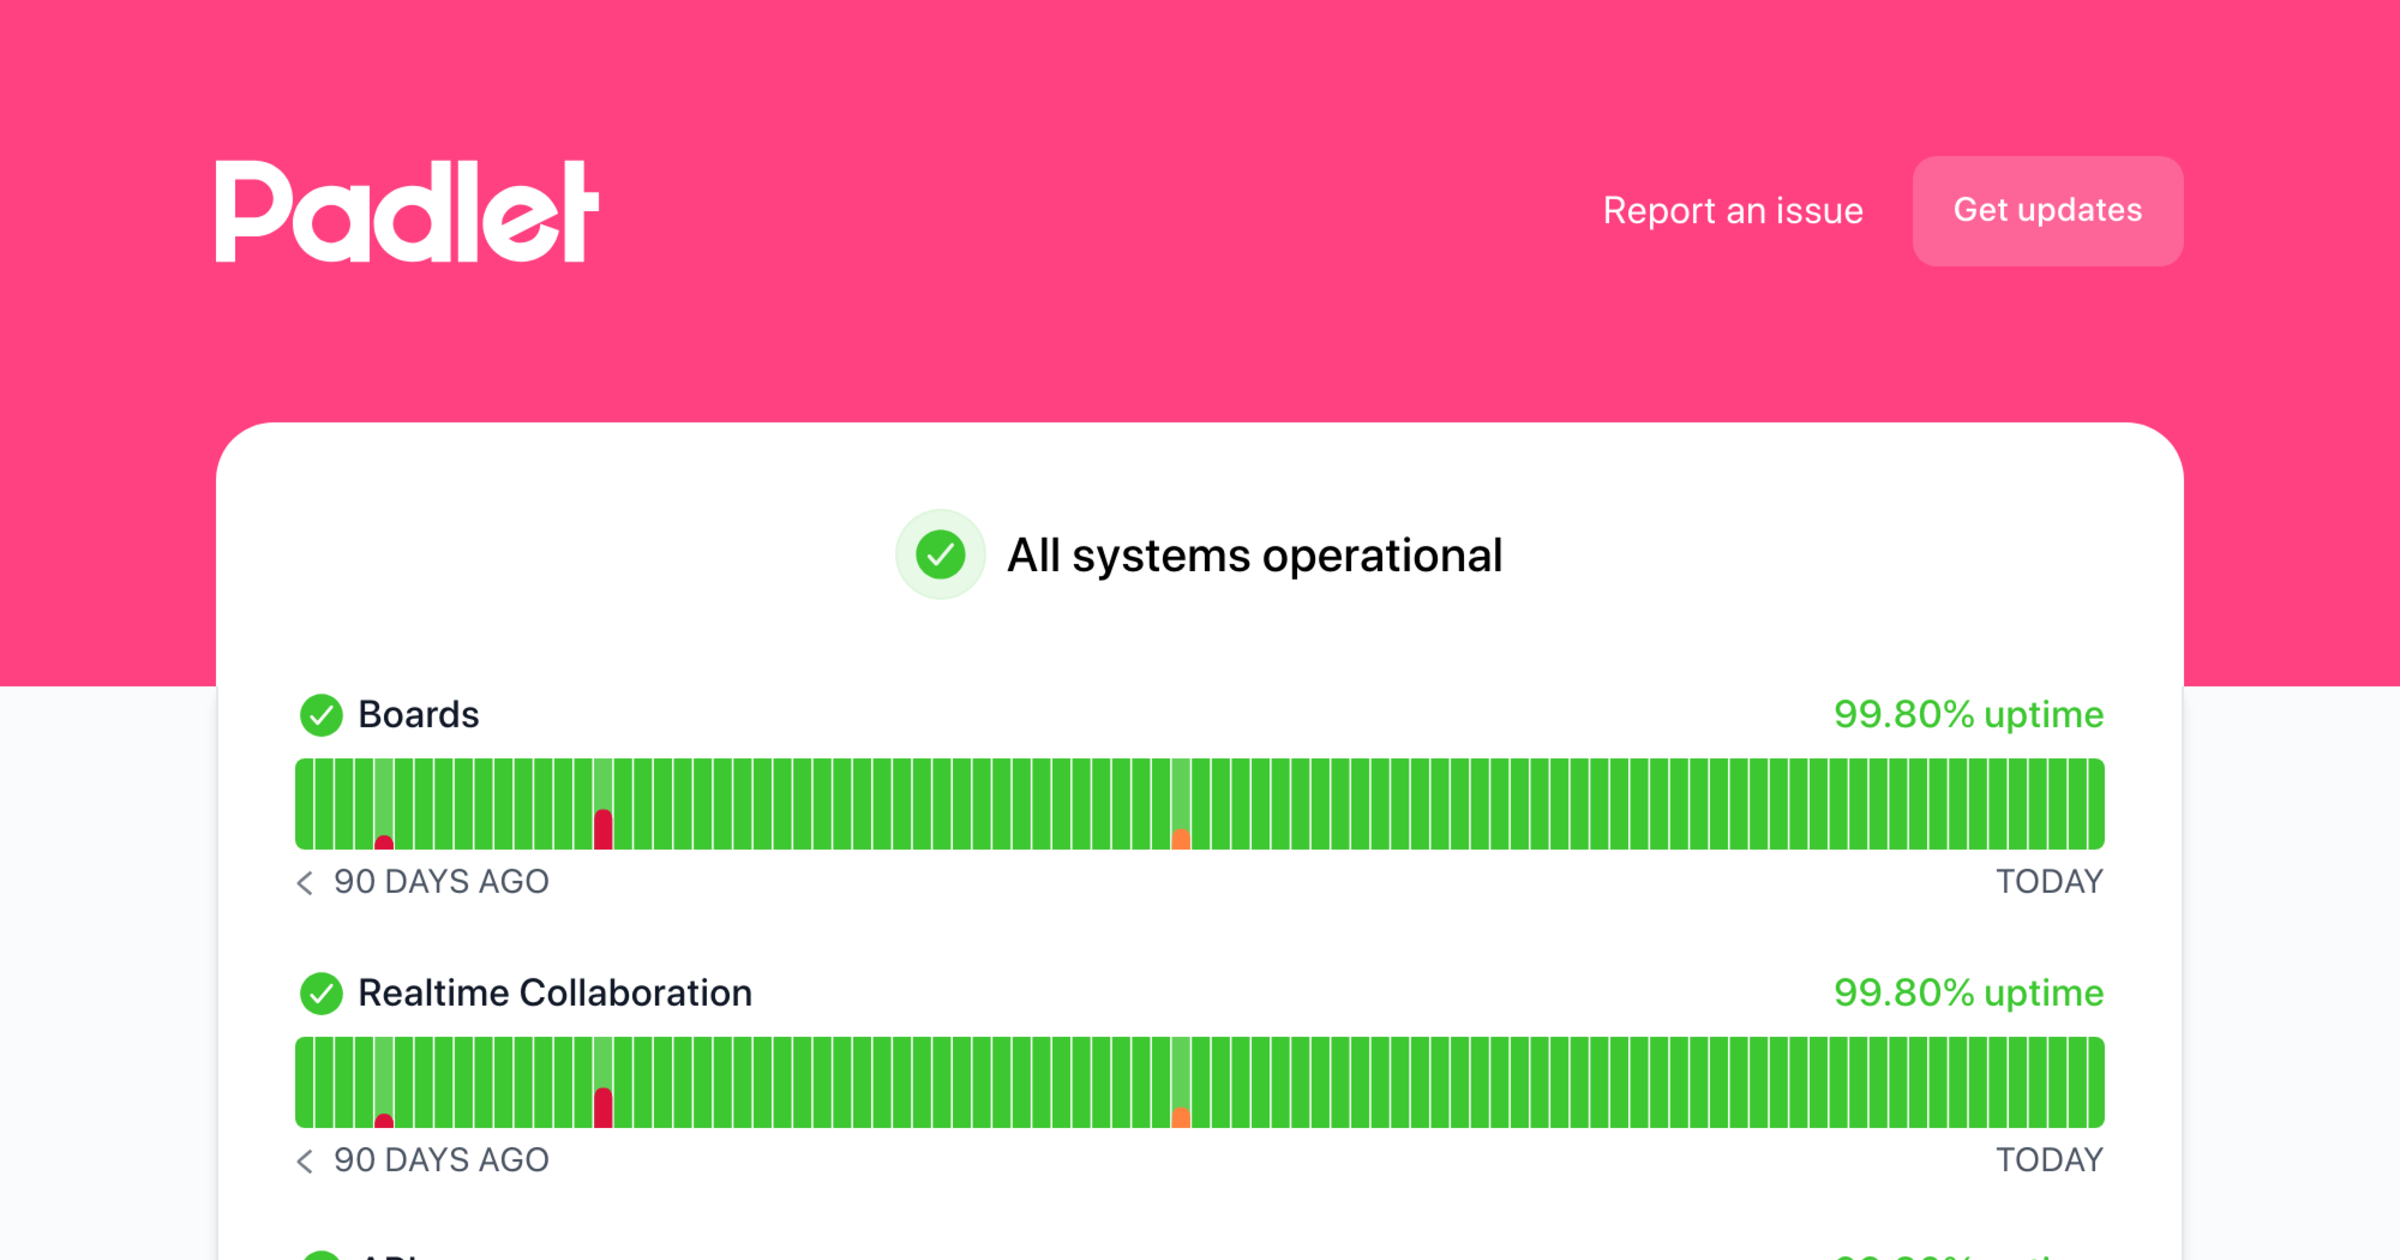Select the TODAY label on Boards timeline
This screenshot has width=2400, height=1260.
[x=2050, y=882]
